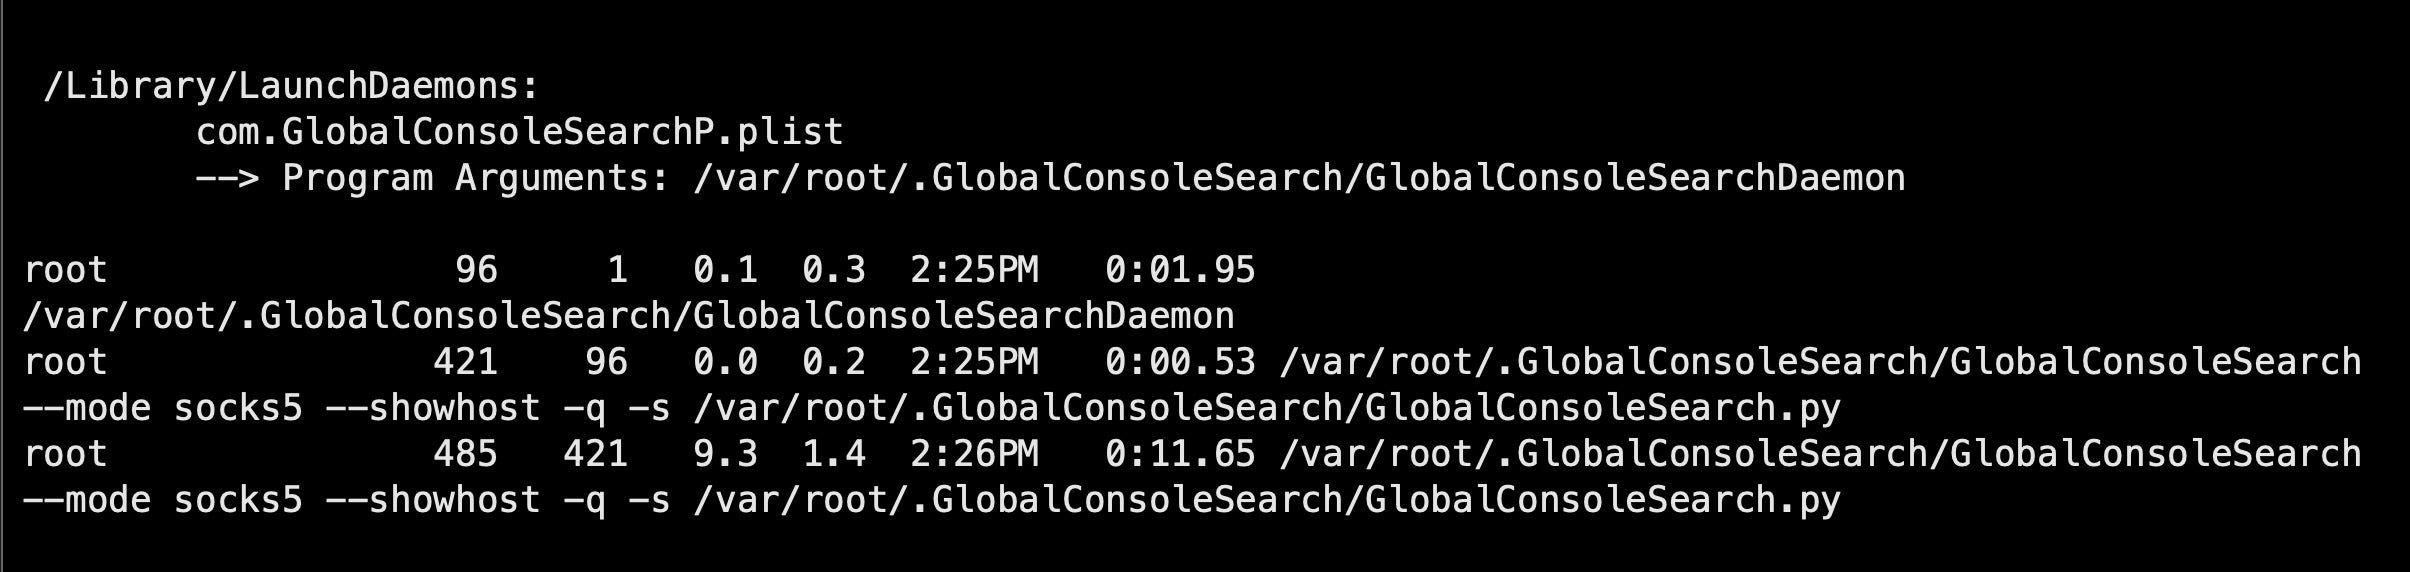Click the 0:11.65 CPU time value
The width and height of the screenshot is (2410, 572).
point(1180,454)
